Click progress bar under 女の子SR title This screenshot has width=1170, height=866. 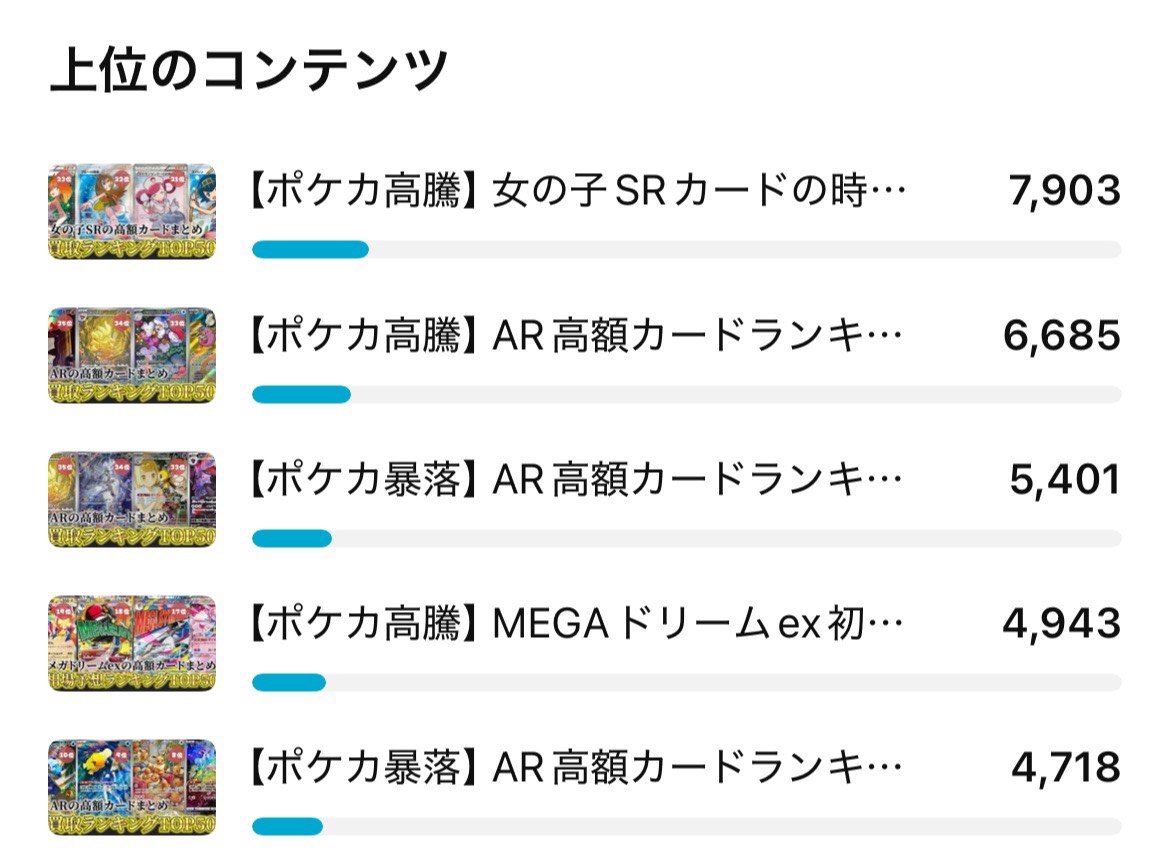pyautogui.click(x=686, y=250)
